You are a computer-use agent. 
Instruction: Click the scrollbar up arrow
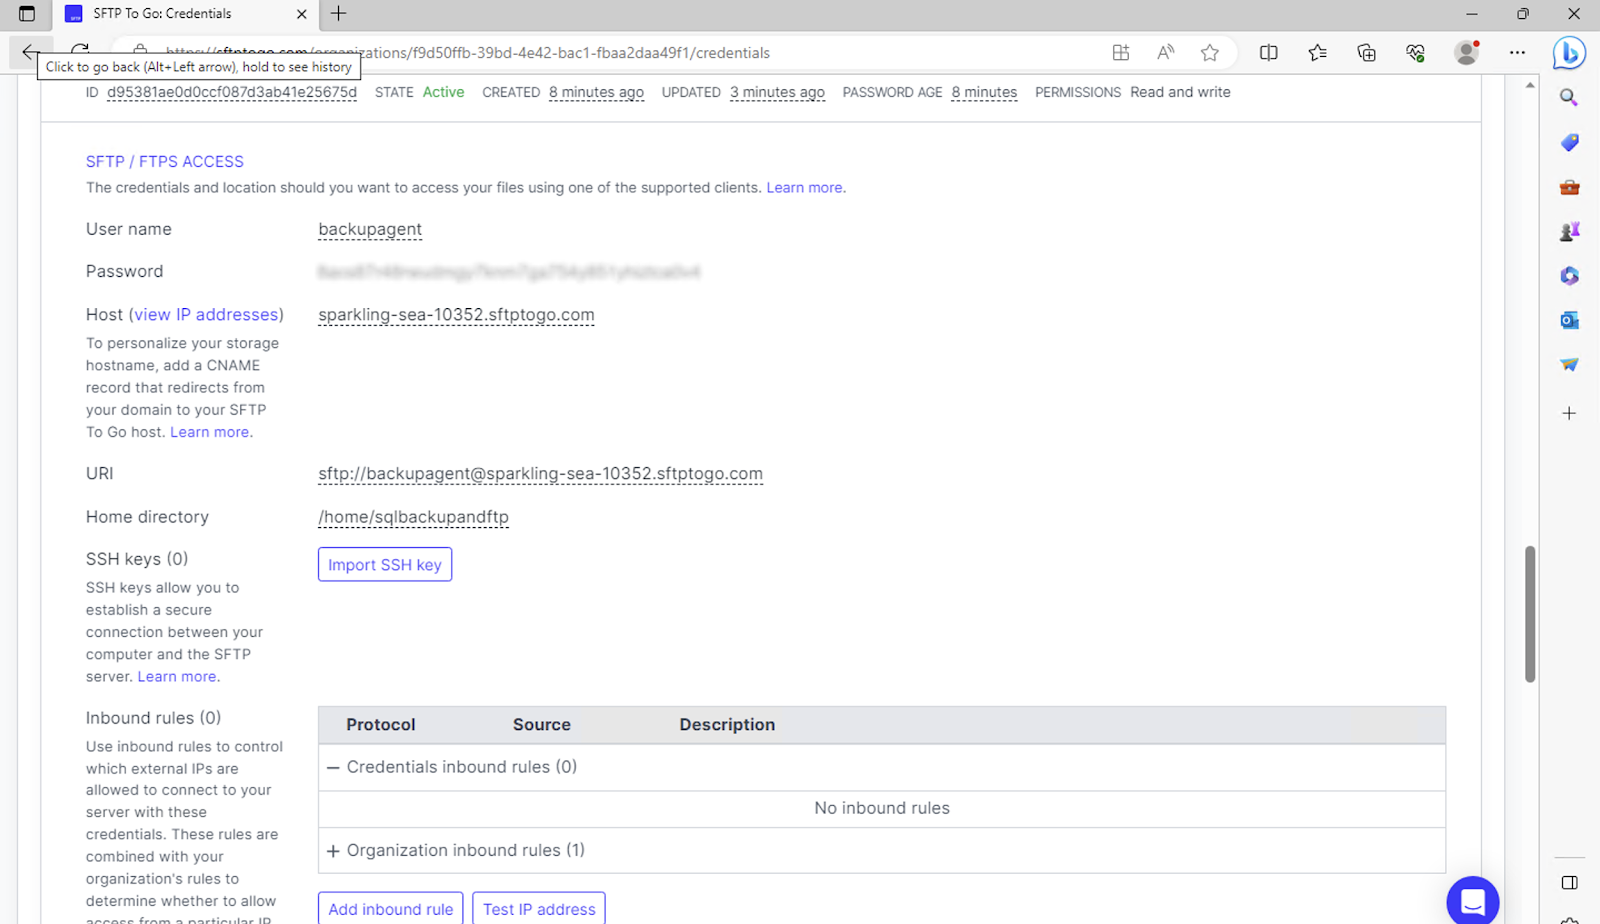point(1530,86)
